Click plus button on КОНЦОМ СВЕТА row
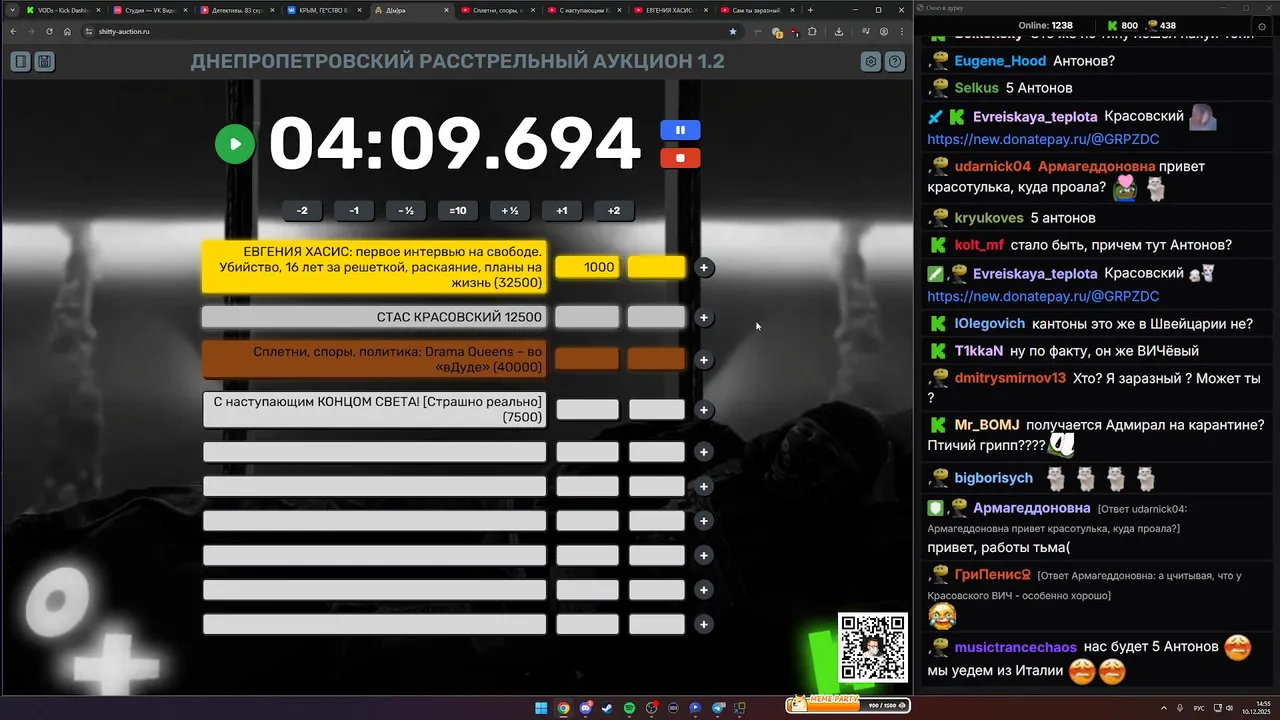Viewport: 1280px width, 720px height. click(704, 410)
